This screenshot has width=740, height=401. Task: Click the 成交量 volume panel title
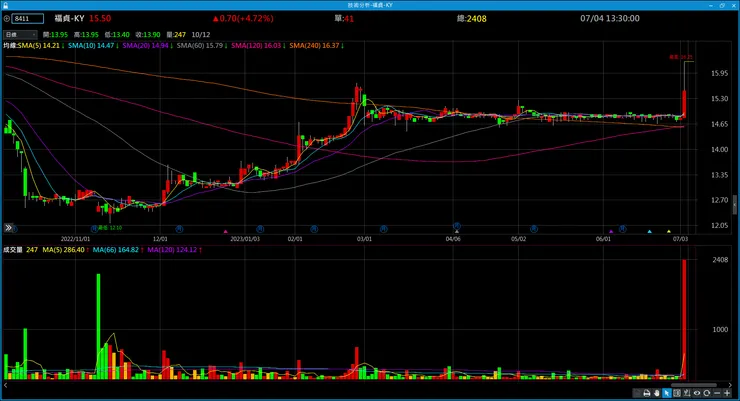point(13,250)
